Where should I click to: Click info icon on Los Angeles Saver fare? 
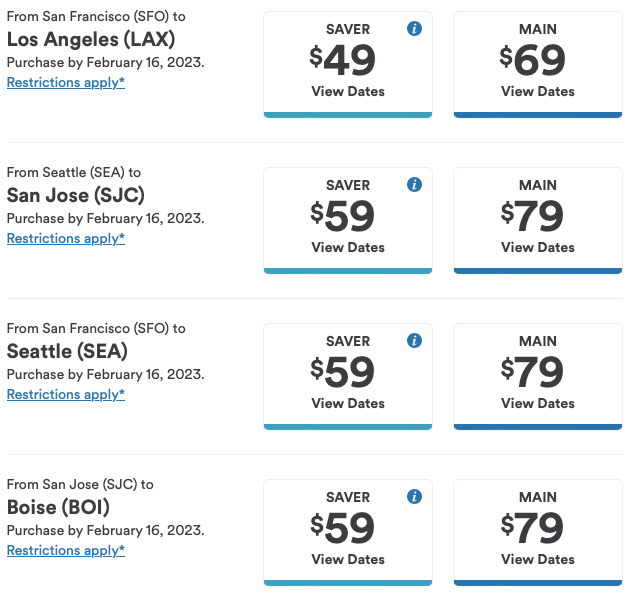point(415,29)
